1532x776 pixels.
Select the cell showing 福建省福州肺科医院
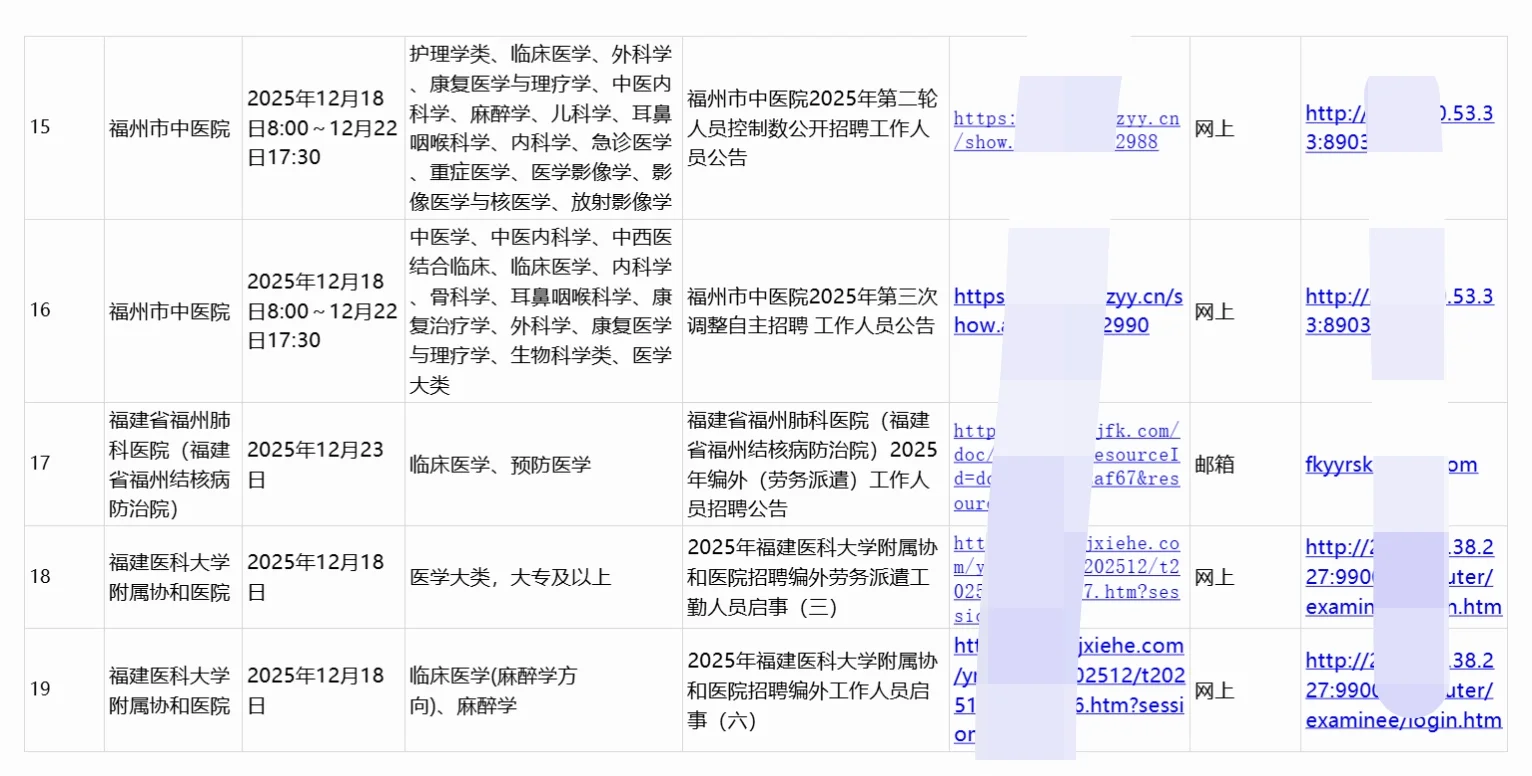point(172,463)
